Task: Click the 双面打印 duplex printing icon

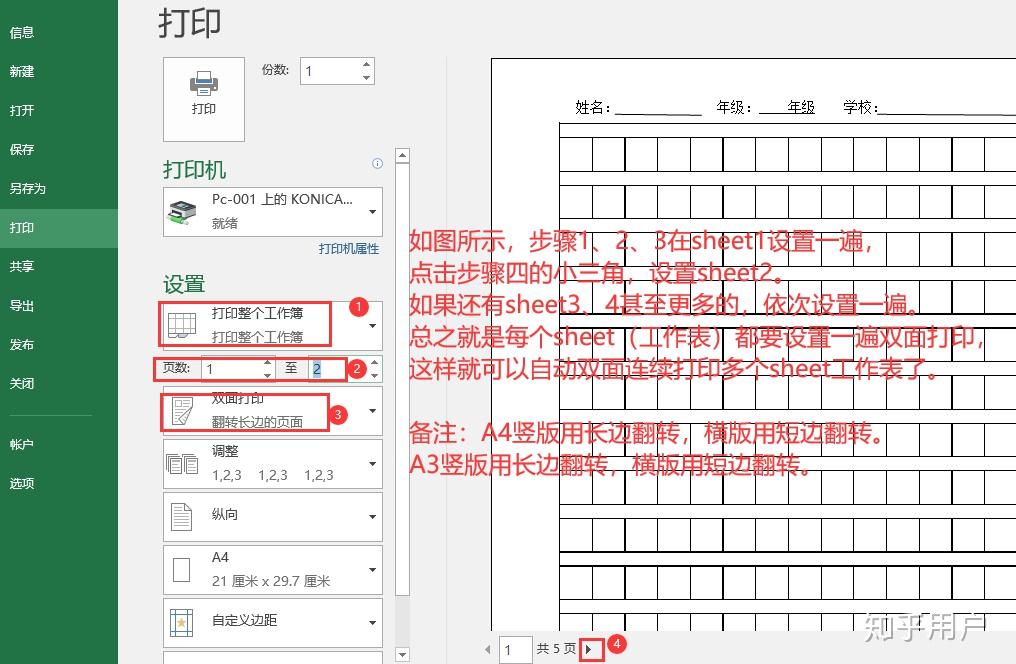Action: (x=183, y=411)
